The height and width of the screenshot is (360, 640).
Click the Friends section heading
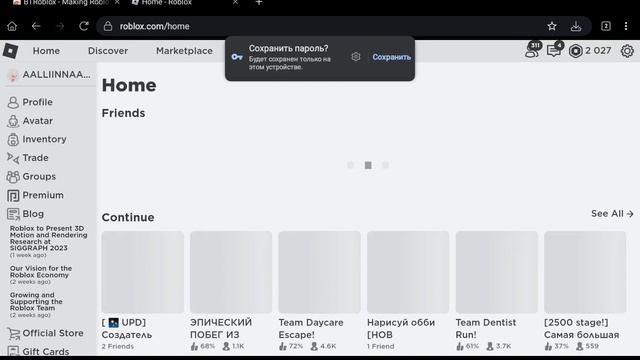(123, 113)
